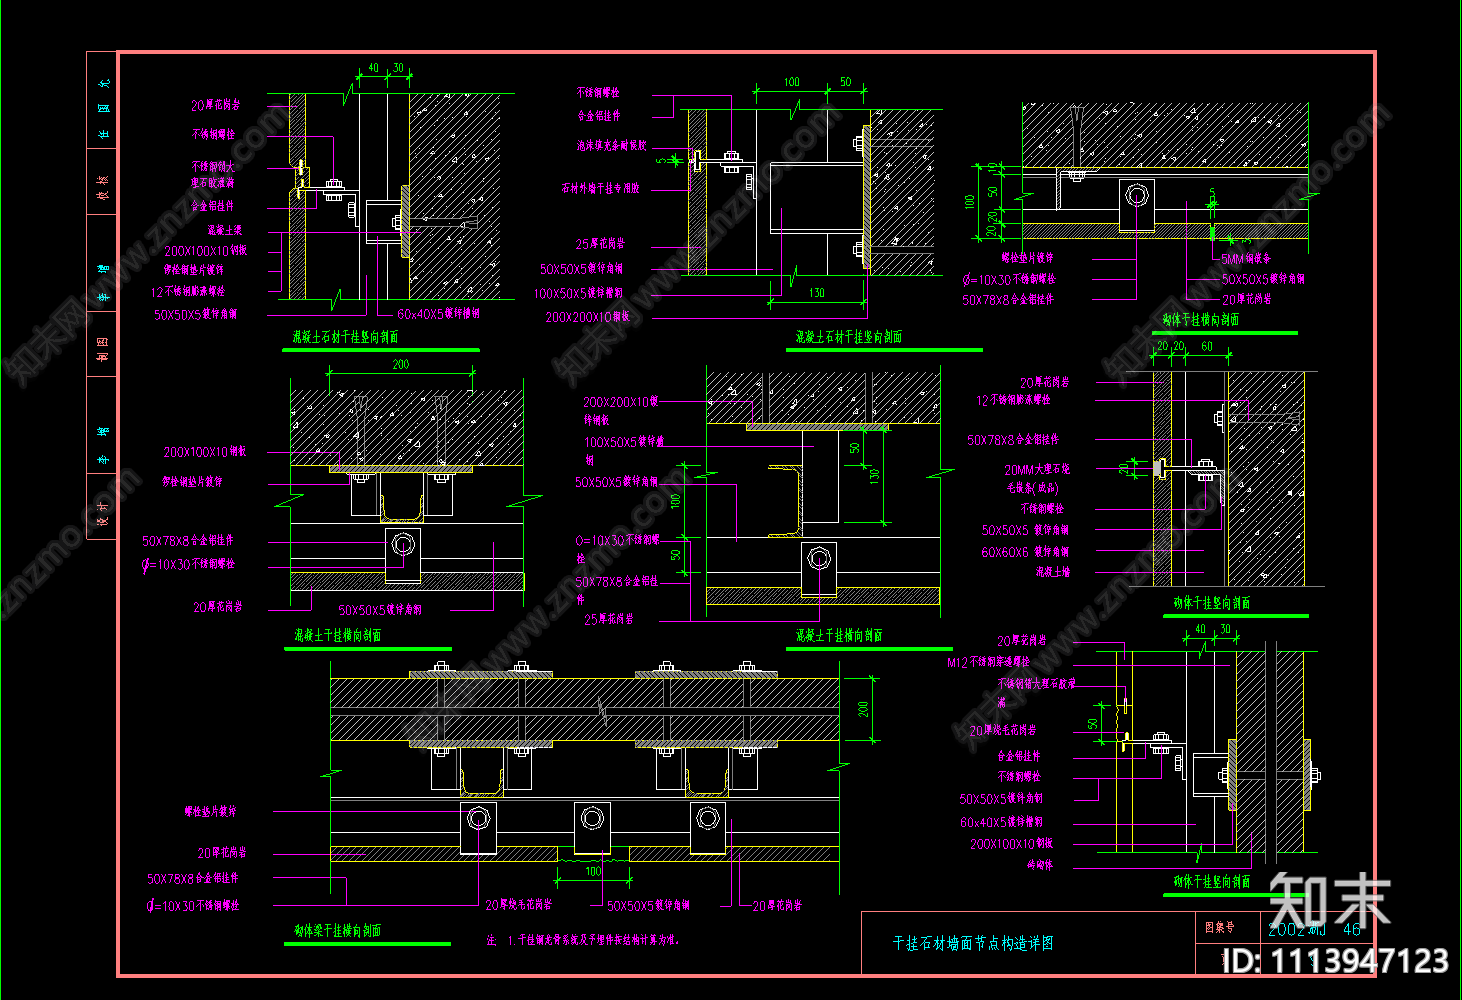The image size is (1462, 1000).
Task: Click the ID: 1113947123 text
Action: coord(1335,962)
